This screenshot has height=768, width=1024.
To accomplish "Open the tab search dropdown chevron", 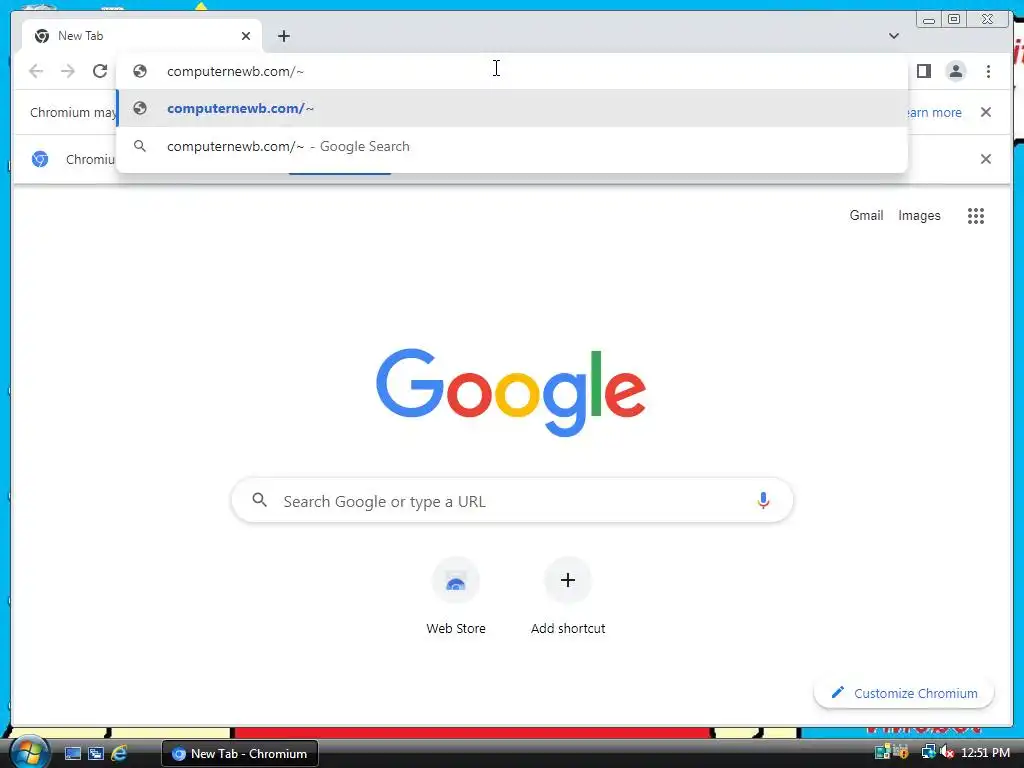I will (894, 36).
